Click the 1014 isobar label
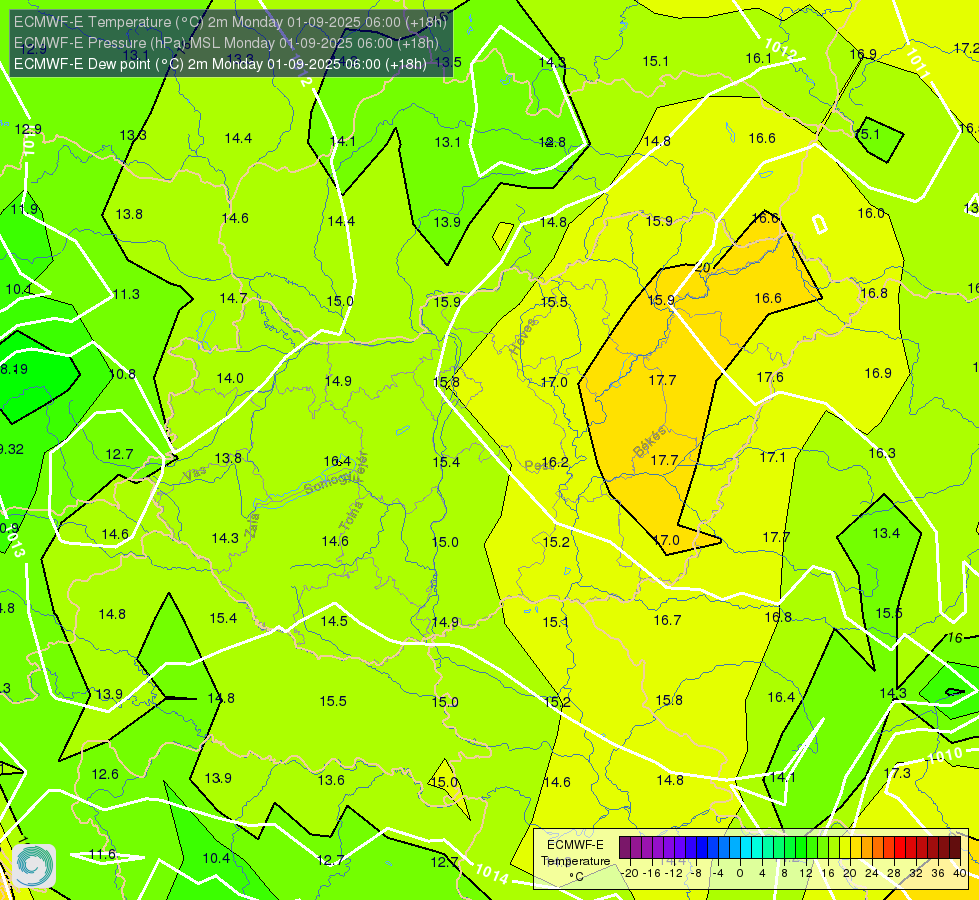 coord(491,873)
